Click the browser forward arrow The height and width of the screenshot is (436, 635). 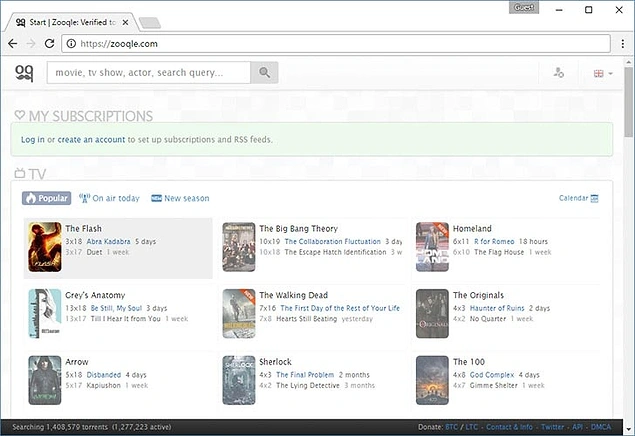(x=31, y=44)
